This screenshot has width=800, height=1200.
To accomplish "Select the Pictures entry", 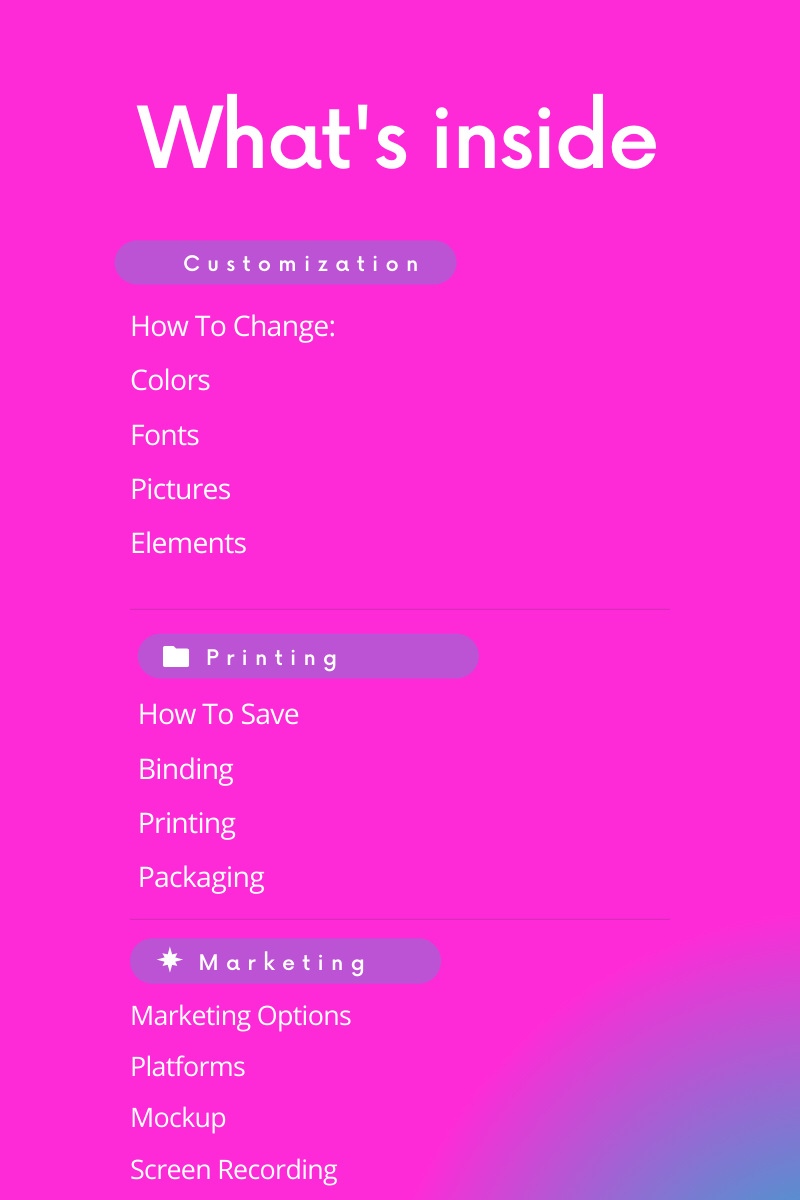I will point(180,489).
